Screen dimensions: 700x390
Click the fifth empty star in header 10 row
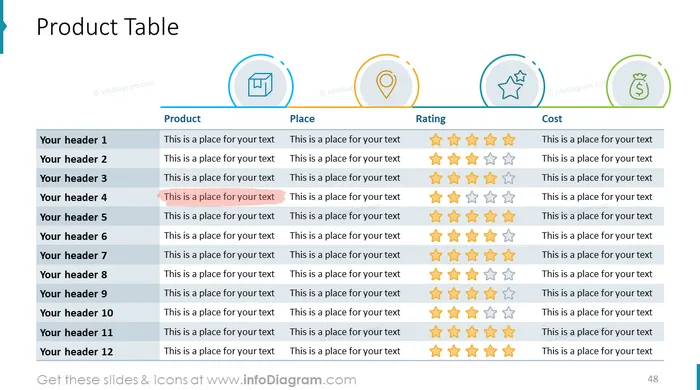click(x=508, y=313)
